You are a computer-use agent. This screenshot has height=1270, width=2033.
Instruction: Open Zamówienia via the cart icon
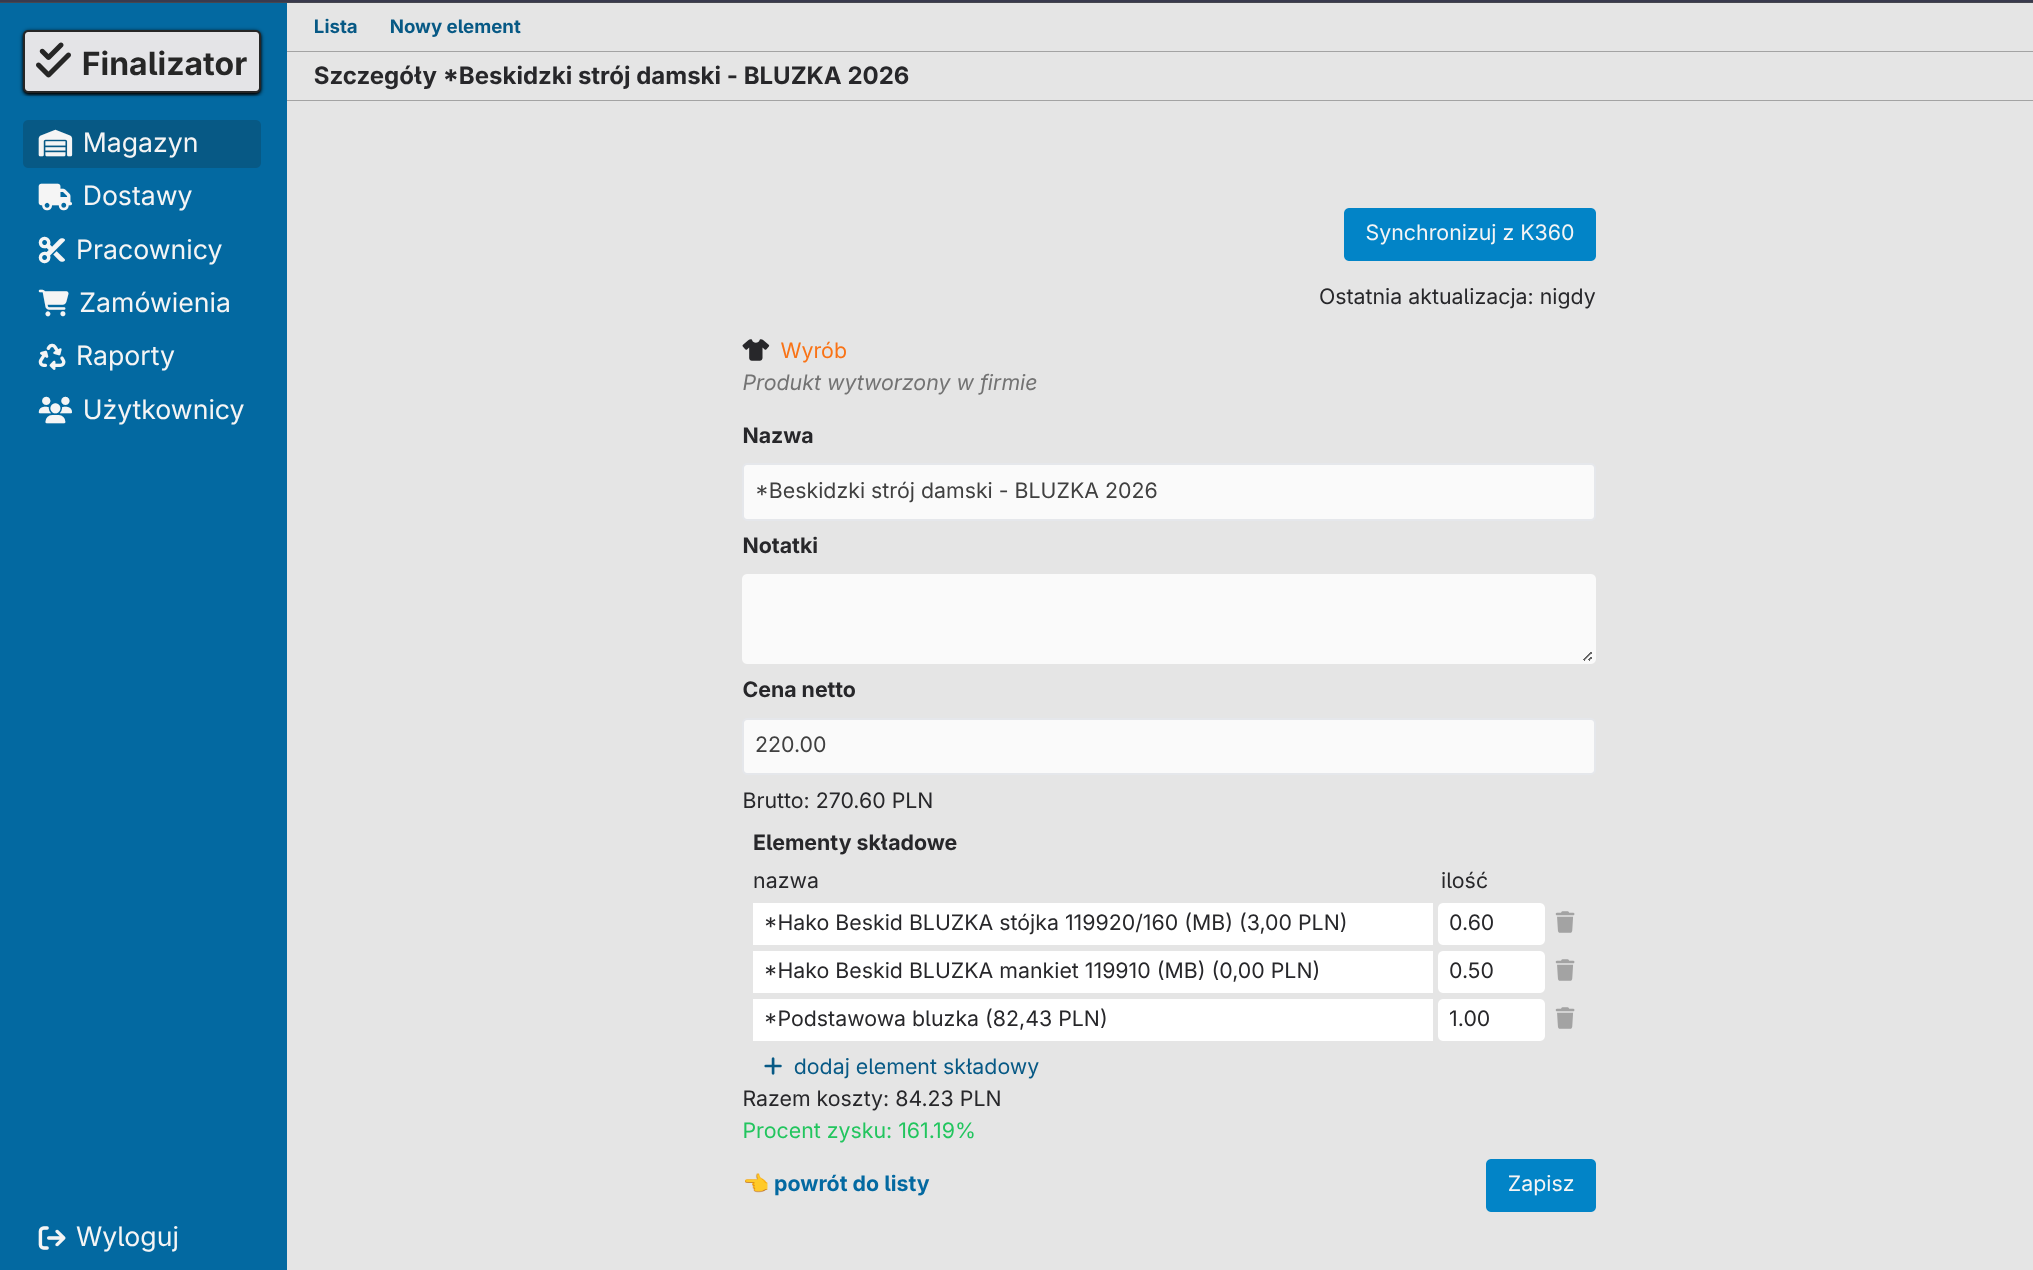coord(54,303)
